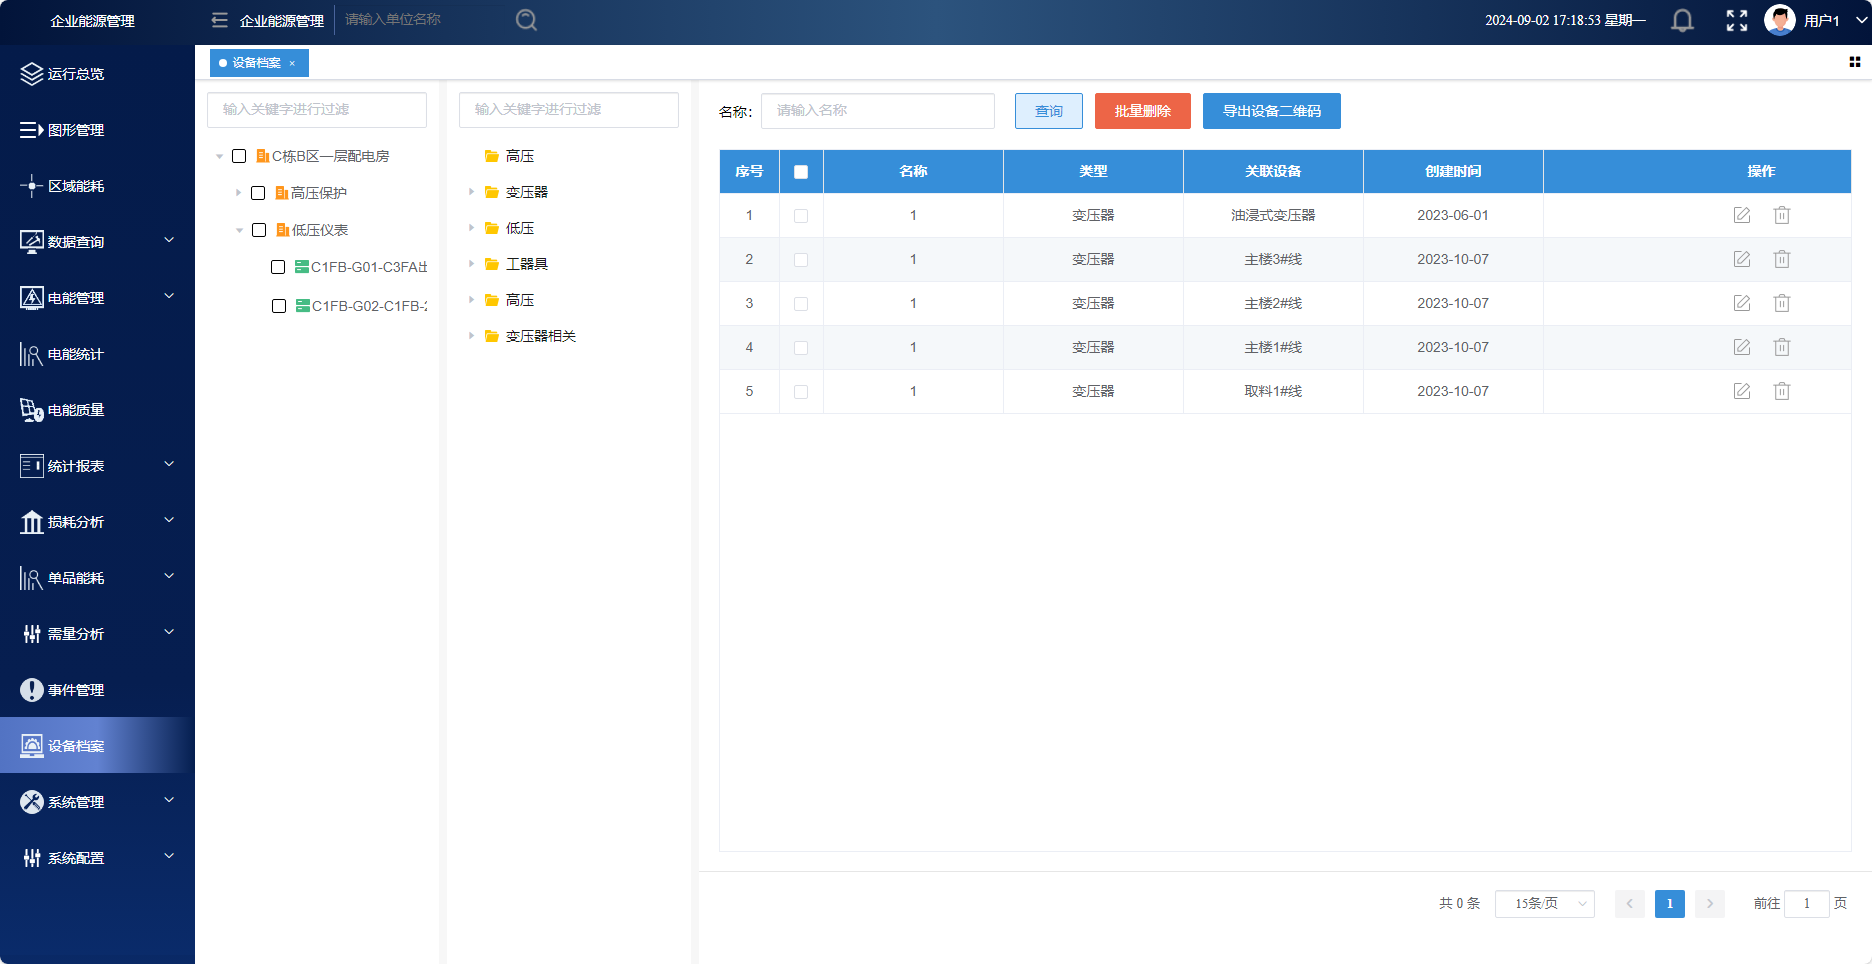Edit row 1 油浸式变压器 record
The width and height of the screenshot is (1872, 964).
point(1742,215)
